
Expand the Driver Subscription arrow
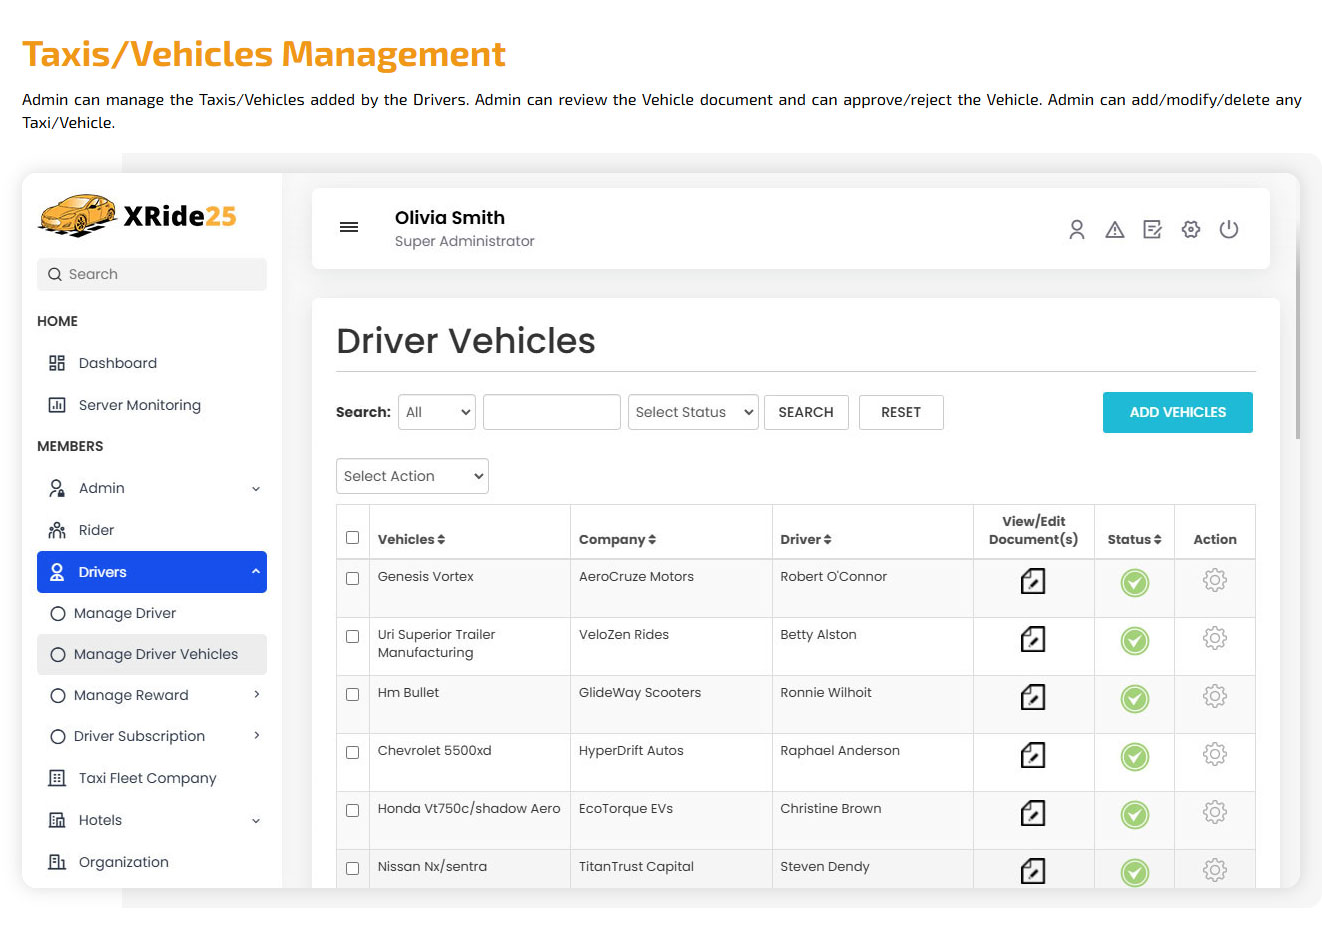pyautogui.click(x=257, y=736)
